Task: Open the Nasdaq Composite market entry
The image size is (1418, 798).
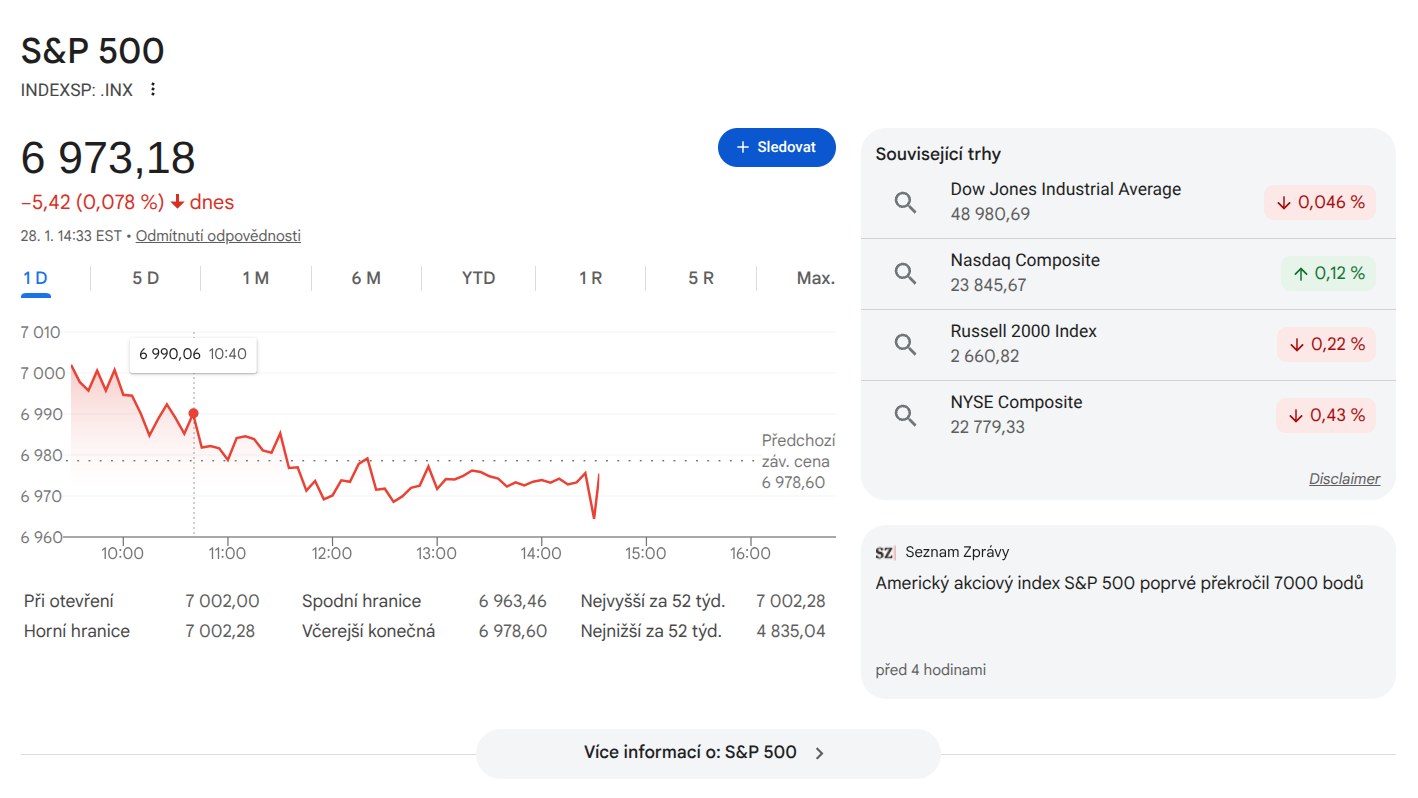Action: tap(1128, 273)
